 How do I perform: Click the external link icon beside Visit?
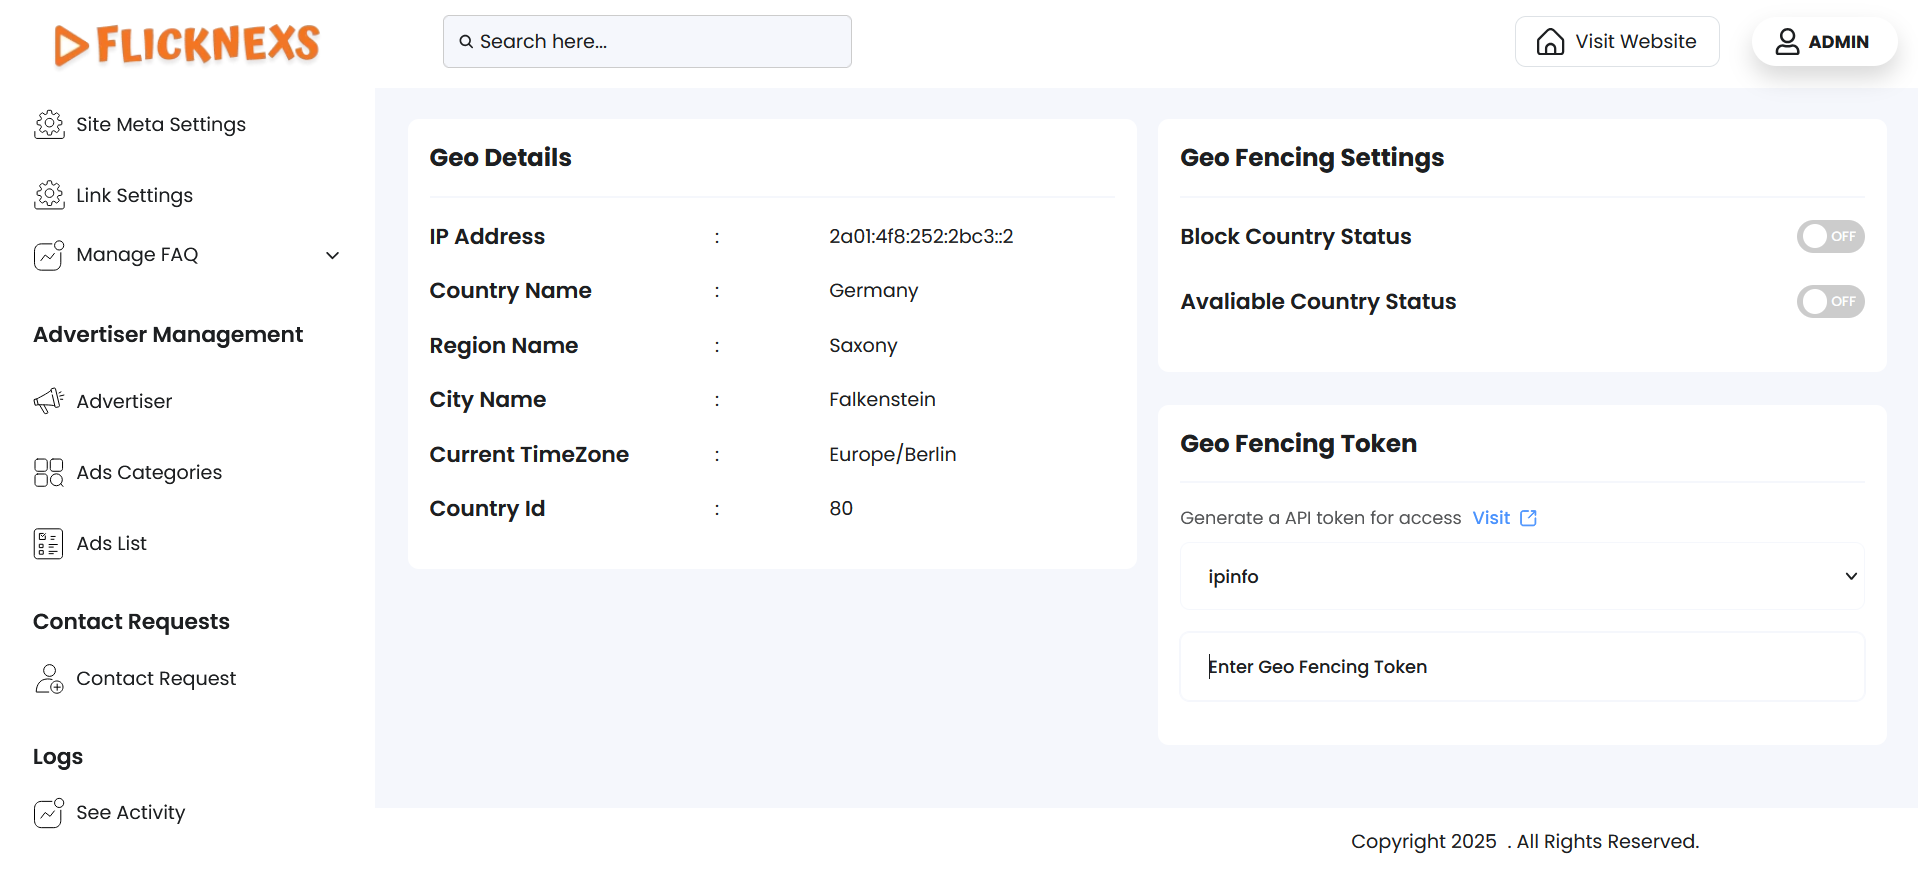click(1528, 518)
